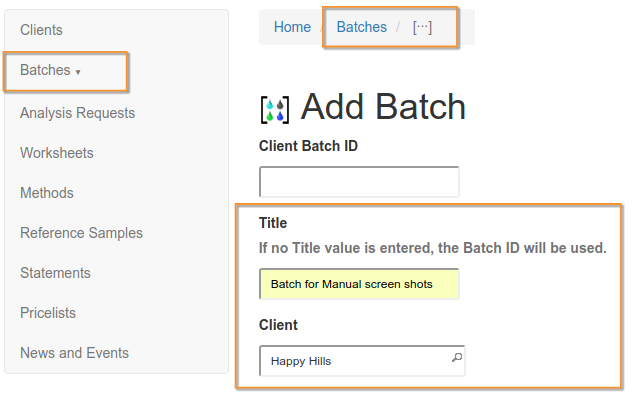This screenshot has width=638, height=396.
Task: Open Reference Samples in sidebar
Action: [x=81, y=233]
